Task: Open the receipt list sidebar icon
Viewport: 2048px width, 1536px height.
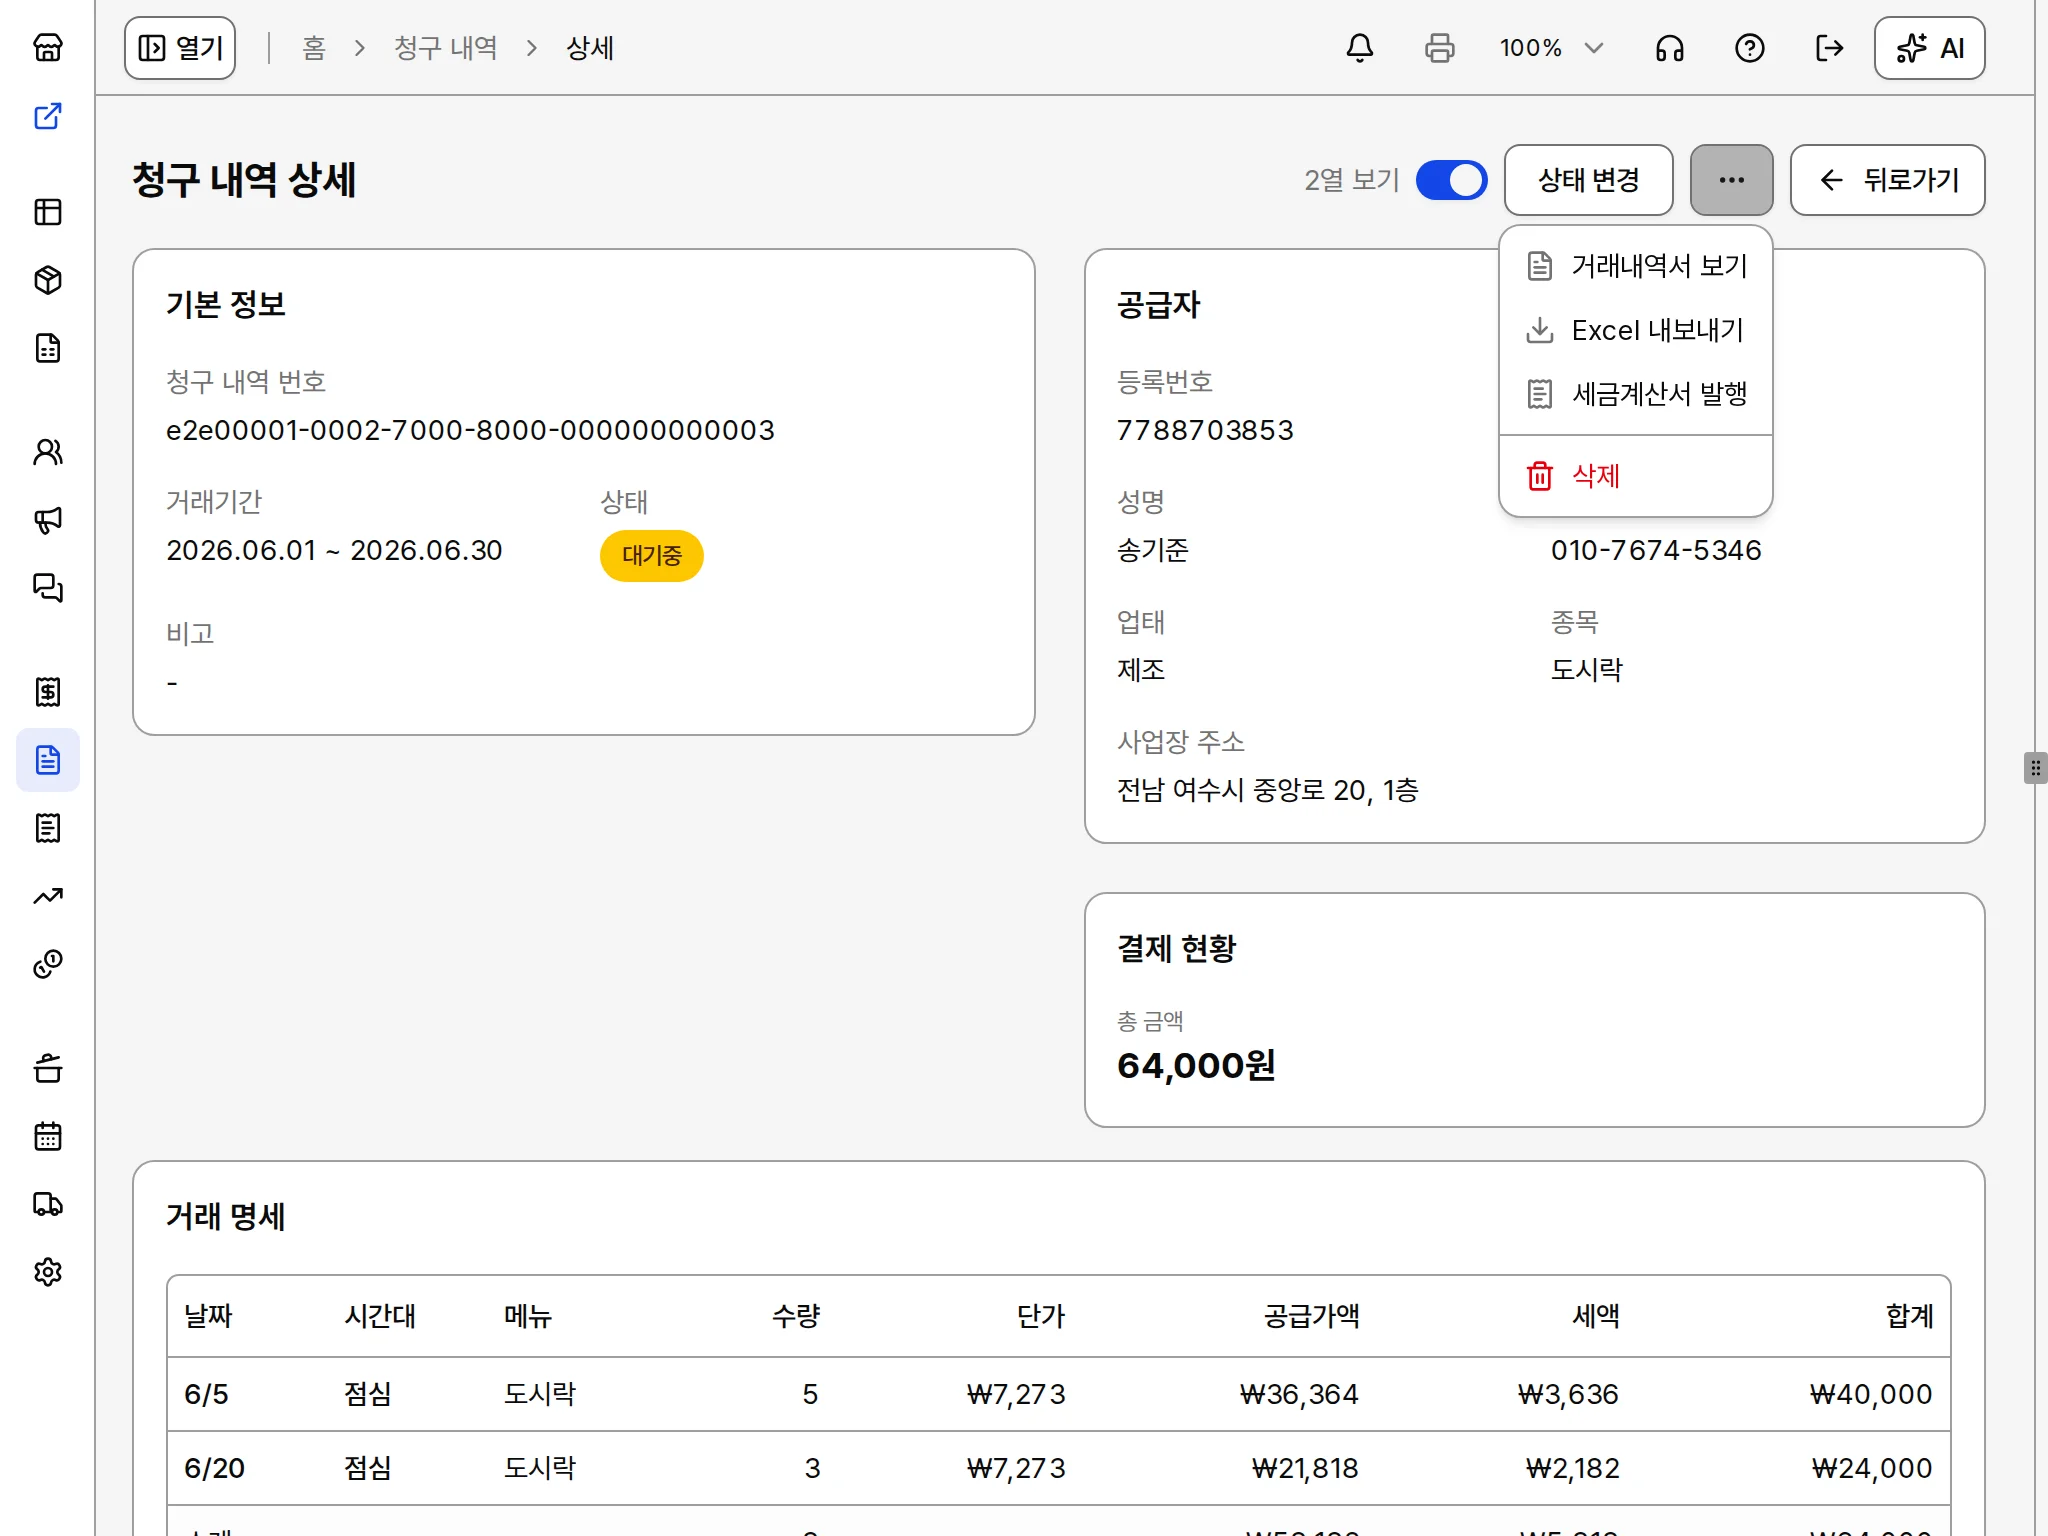Action: [48, 828]
